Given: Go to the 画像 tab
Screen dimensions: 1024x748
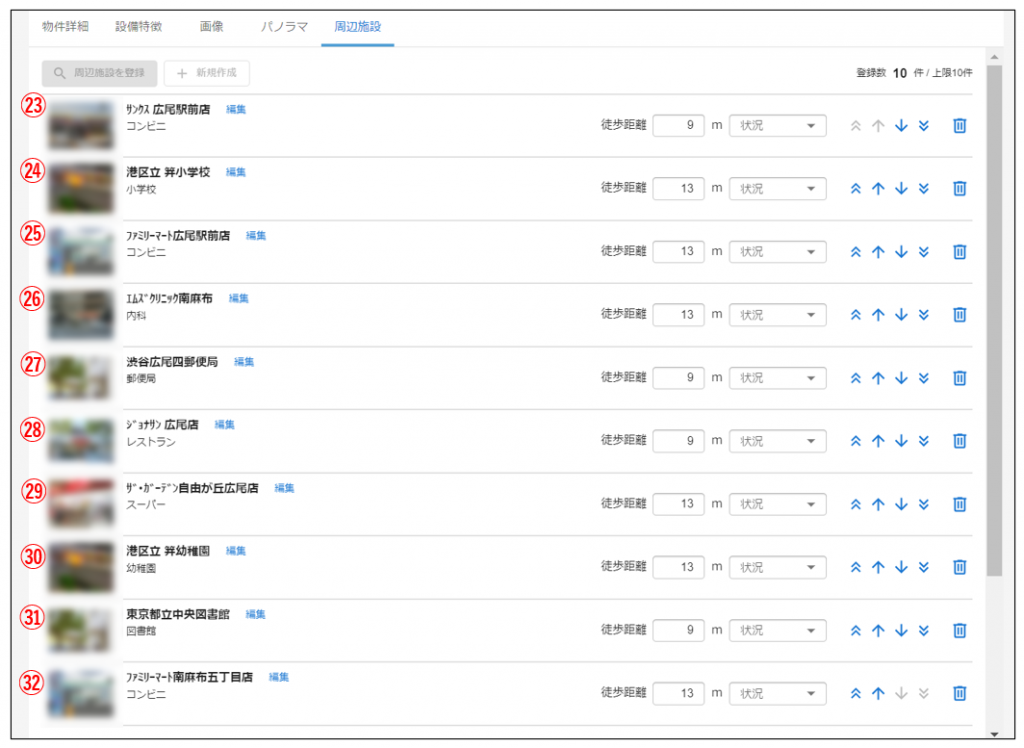Looking at the screenshot, I should click(x=212, y=27).
